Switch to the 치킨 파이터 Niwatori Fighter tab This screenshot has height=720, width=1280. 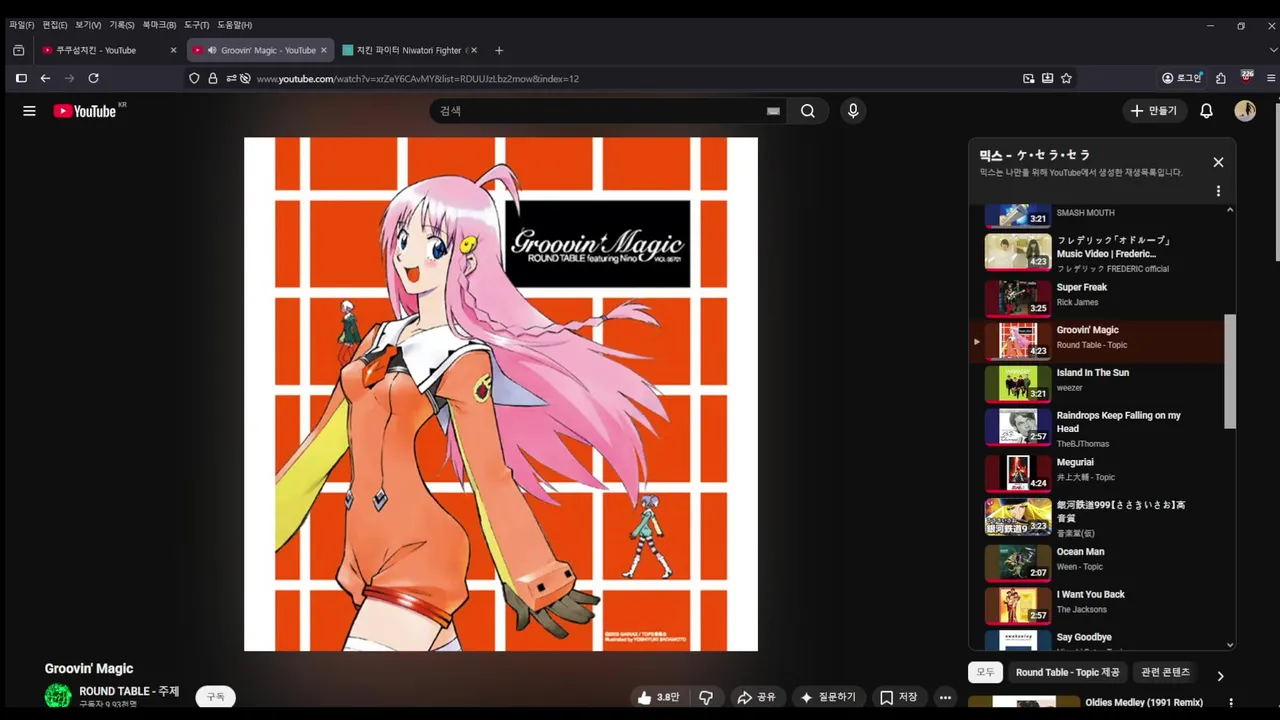(411, 50)
